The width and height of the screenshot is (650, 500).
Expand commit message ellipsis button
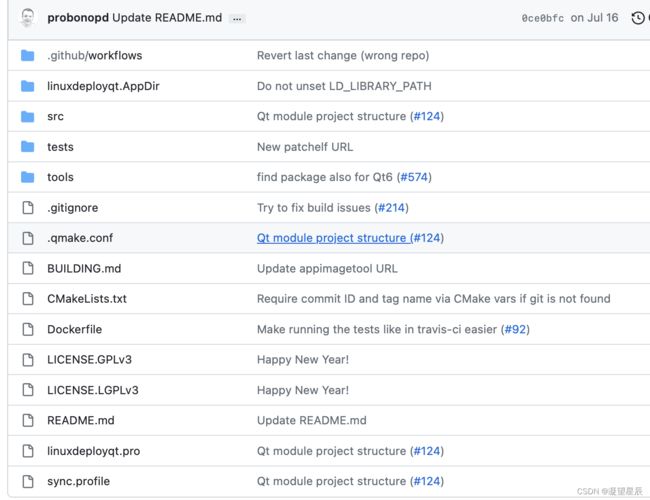(237, 19)
